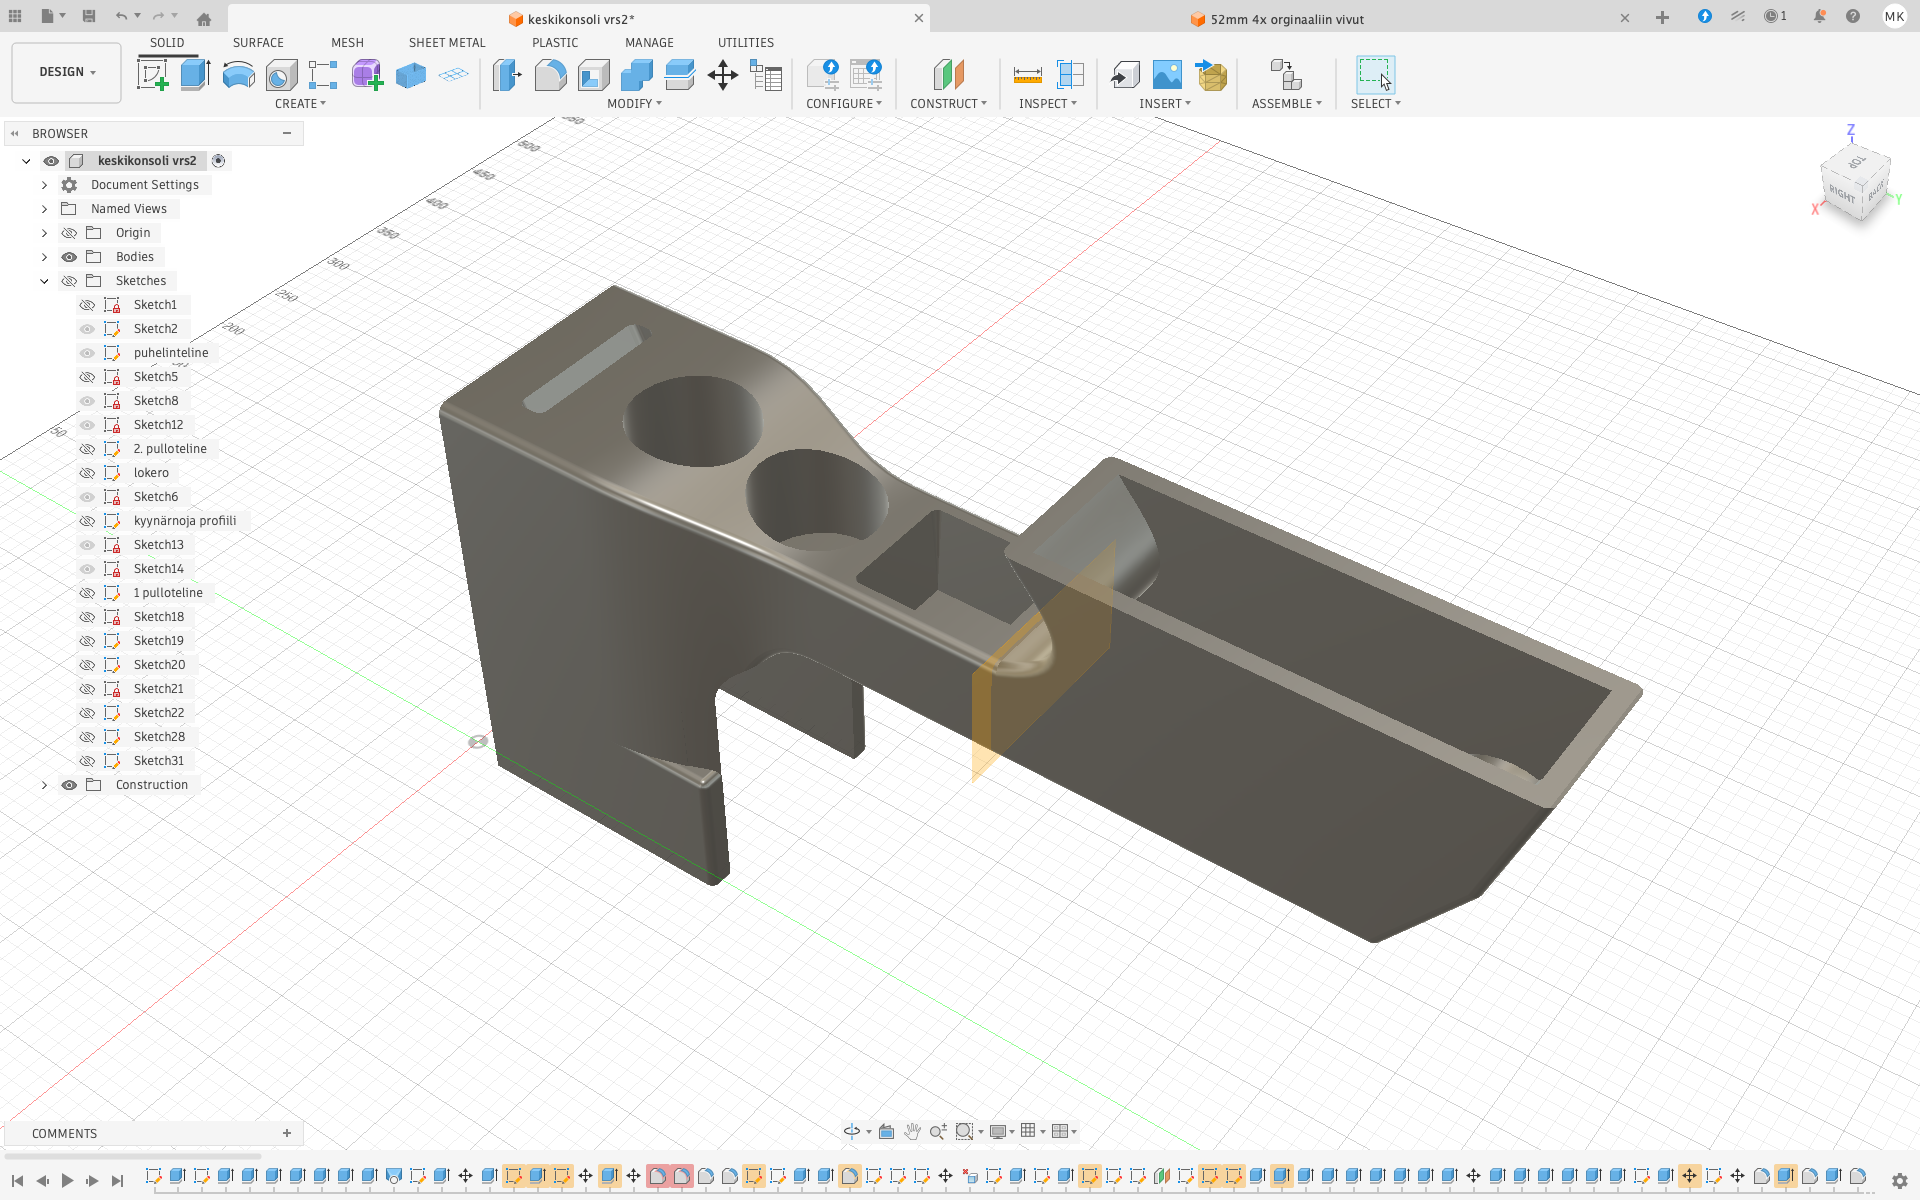Switch to the MESH tab
Image resolution: width=1920 pixels, height=1200 pixels.
coord(347,43)
